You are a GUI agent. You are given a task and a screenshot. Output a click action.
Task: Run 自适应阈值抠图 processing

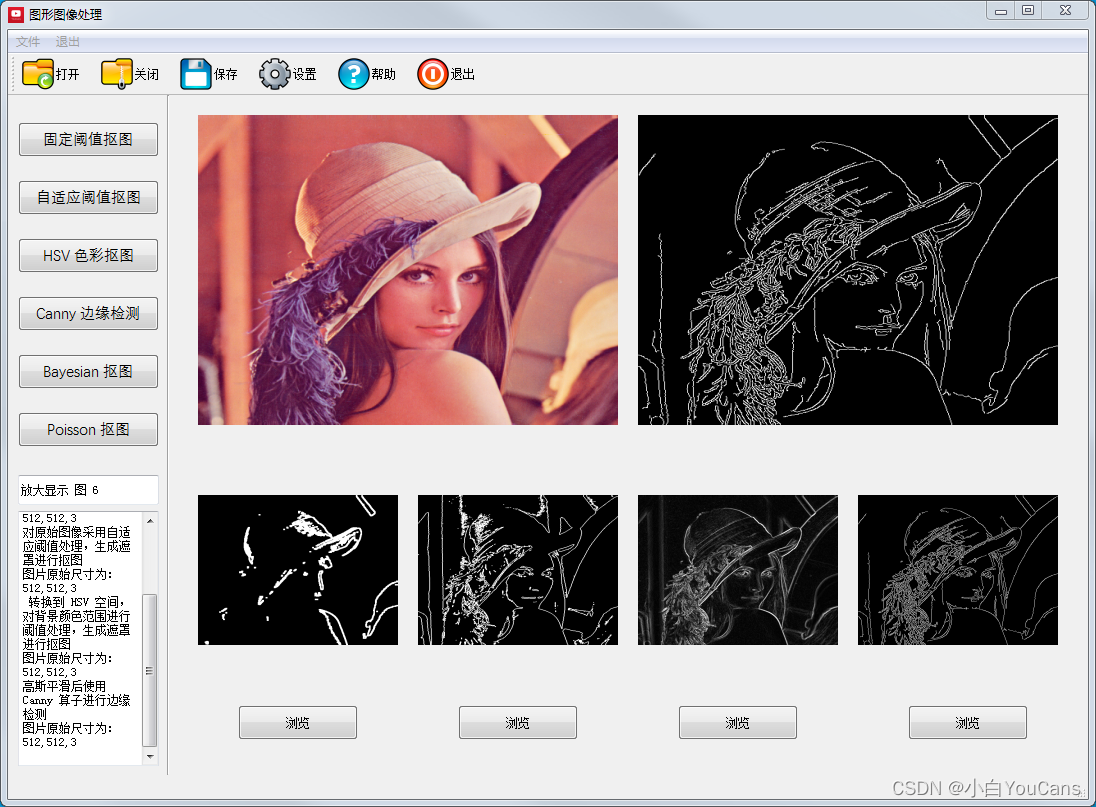tap(88, 198)
